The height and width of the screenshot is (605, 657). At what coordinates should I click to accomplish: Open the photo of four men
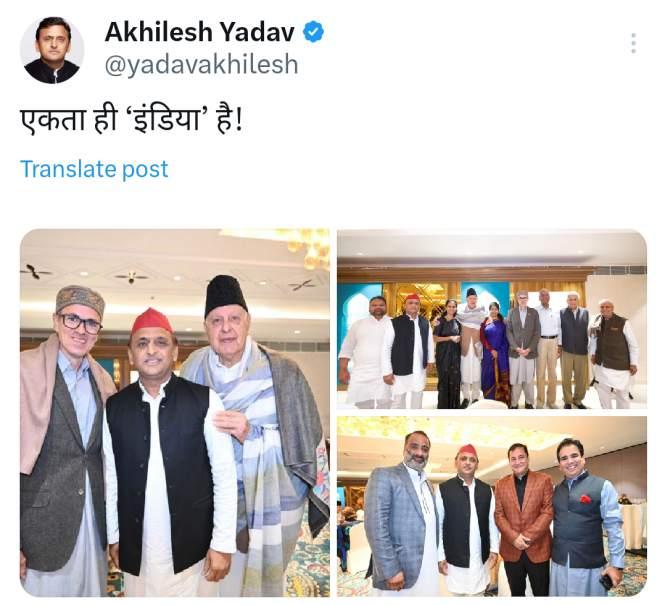492,506
